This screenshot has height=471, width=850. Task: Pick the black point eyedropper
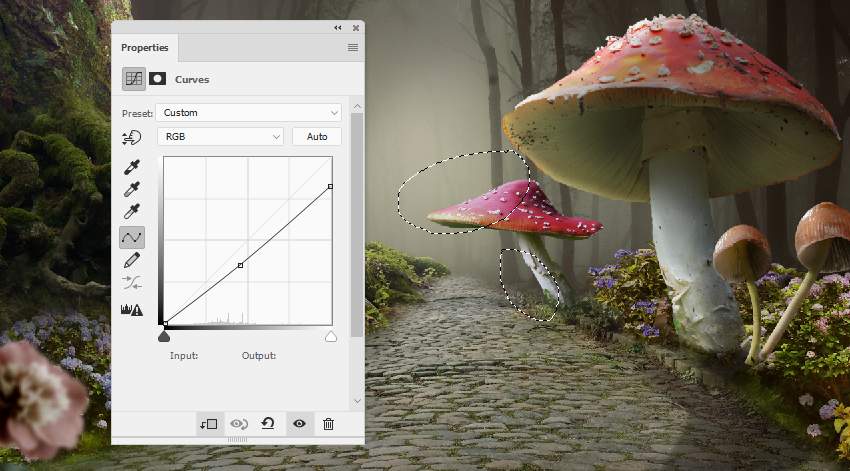point(132,167)
